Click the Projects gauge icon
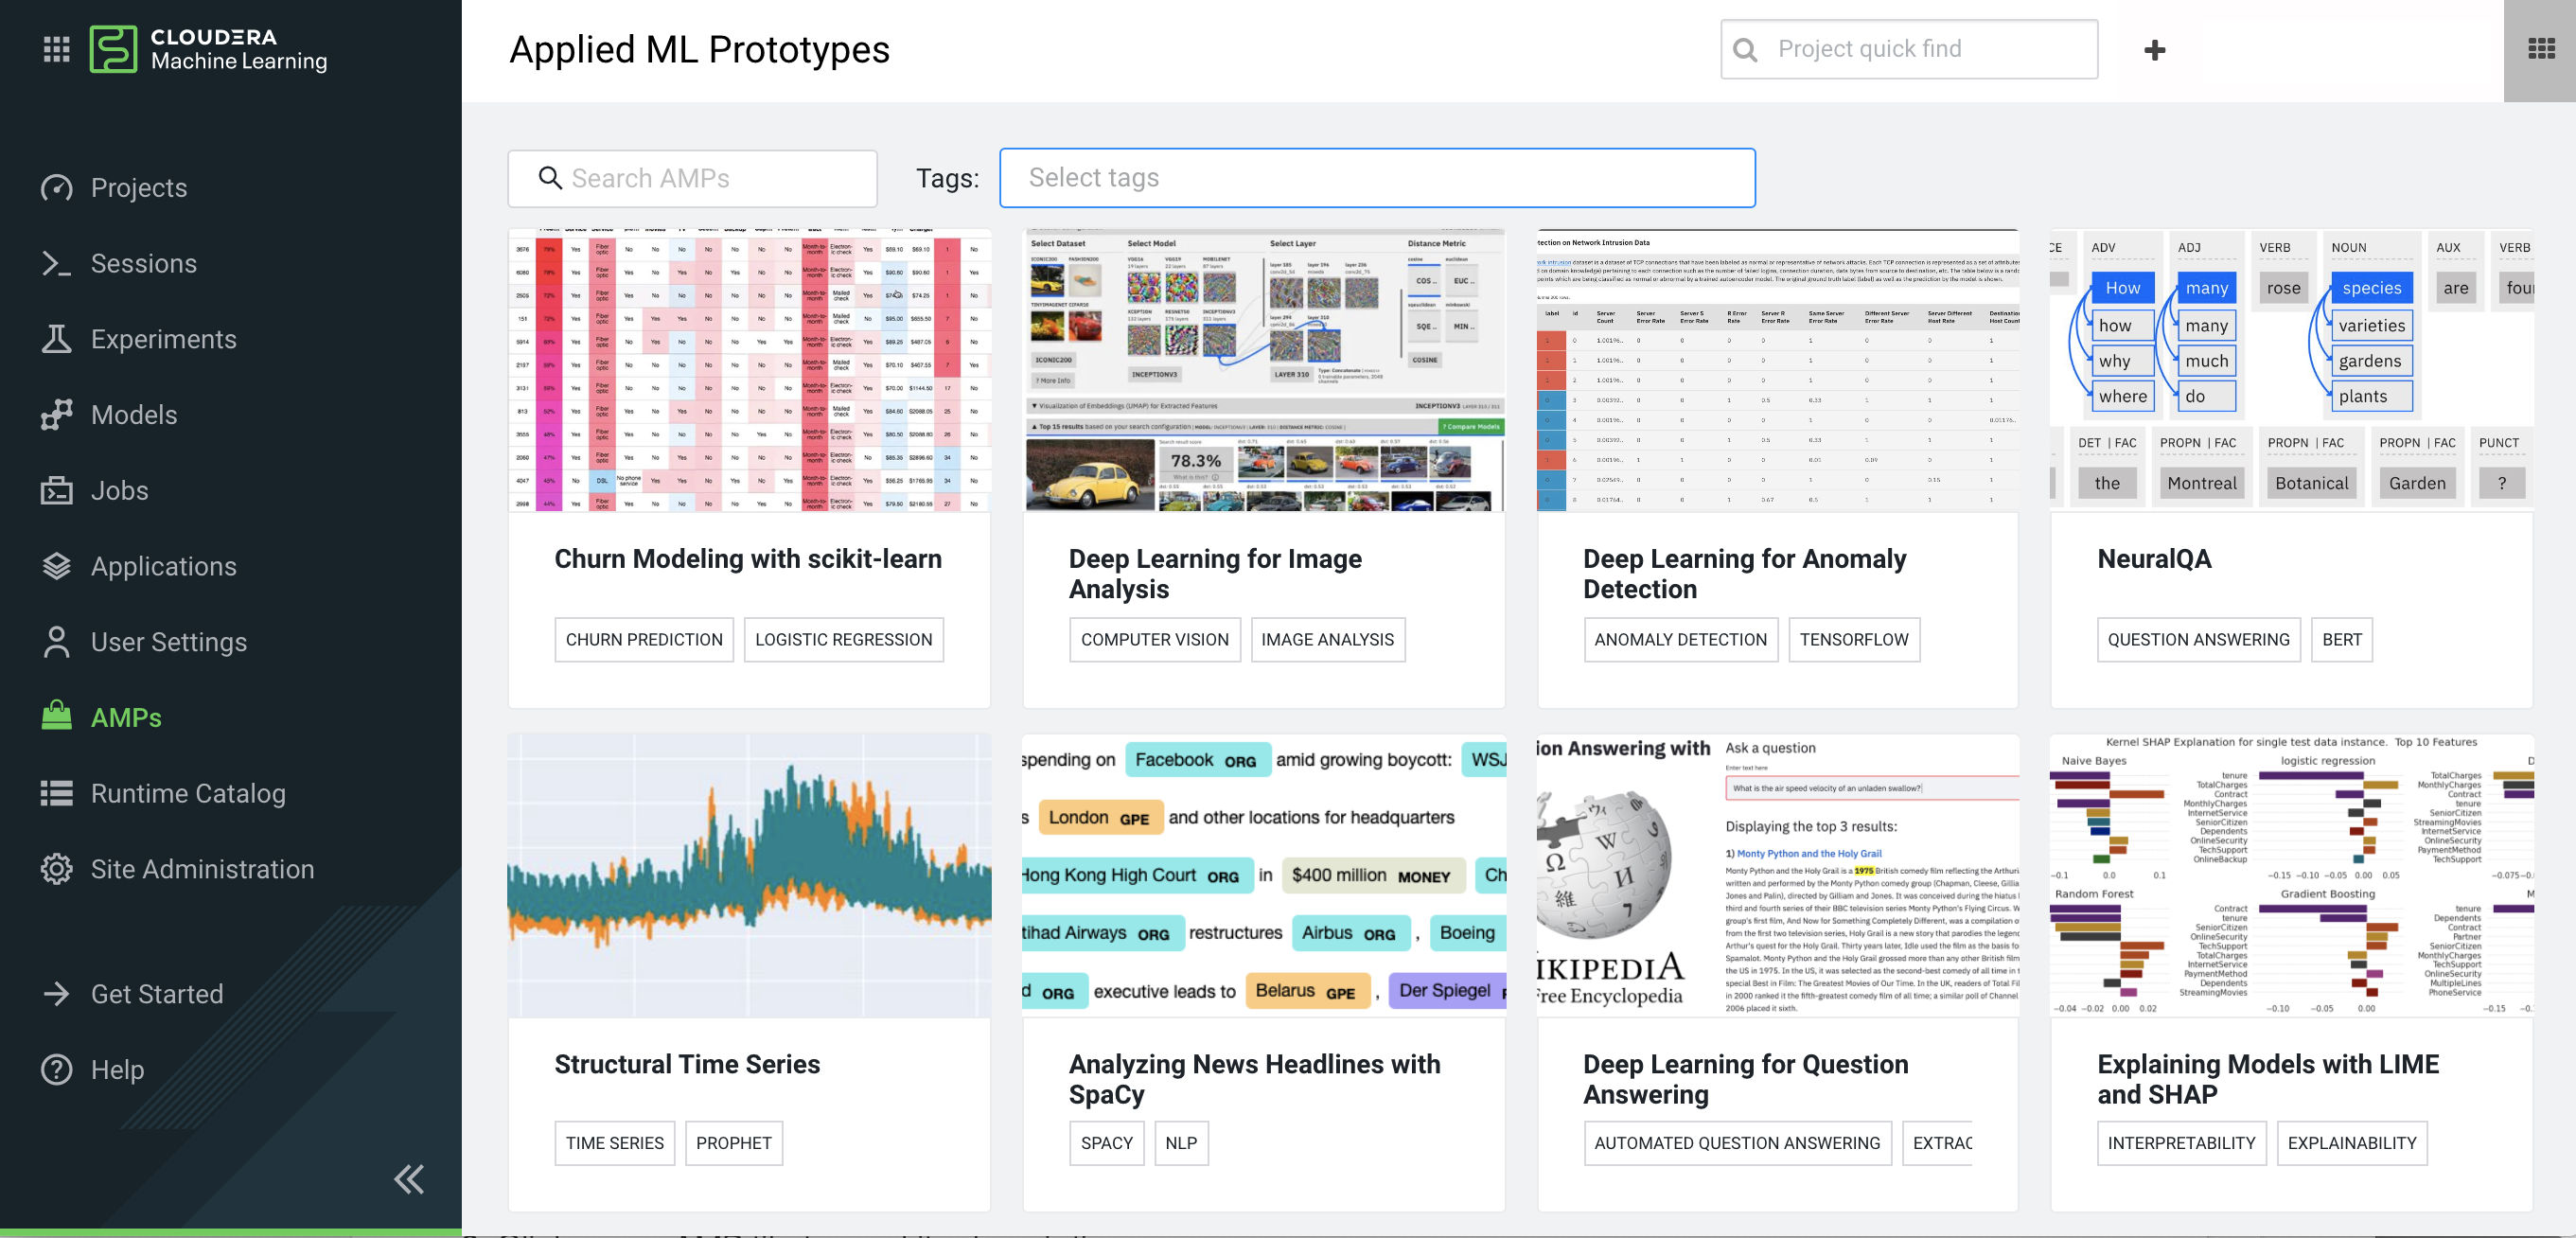This screenshot has height=1238, width=2576. [56, 187]
